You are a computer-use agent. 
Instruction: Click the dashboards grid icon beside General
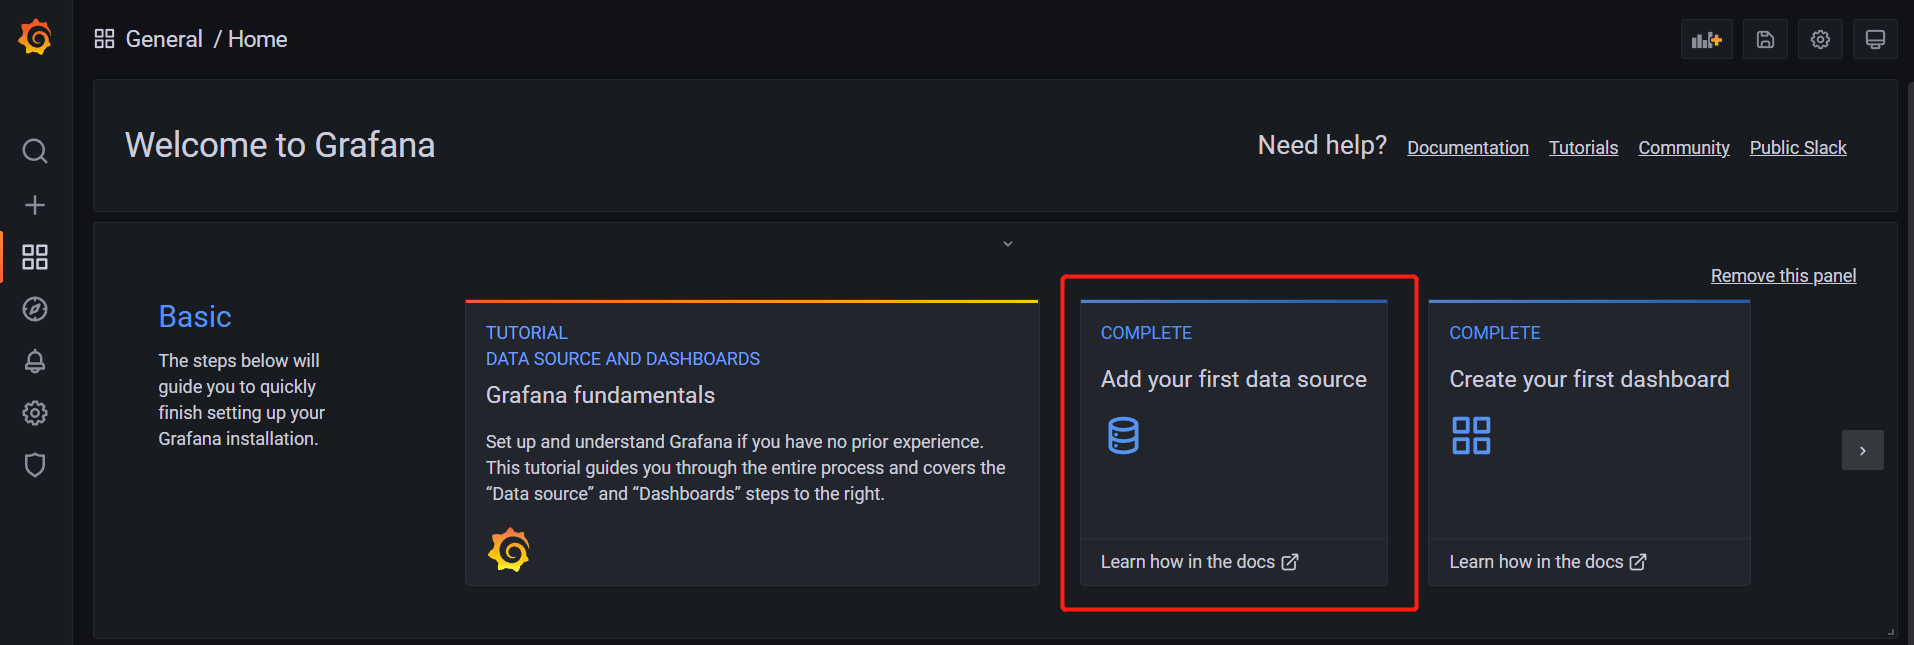(x=104, y=39)
